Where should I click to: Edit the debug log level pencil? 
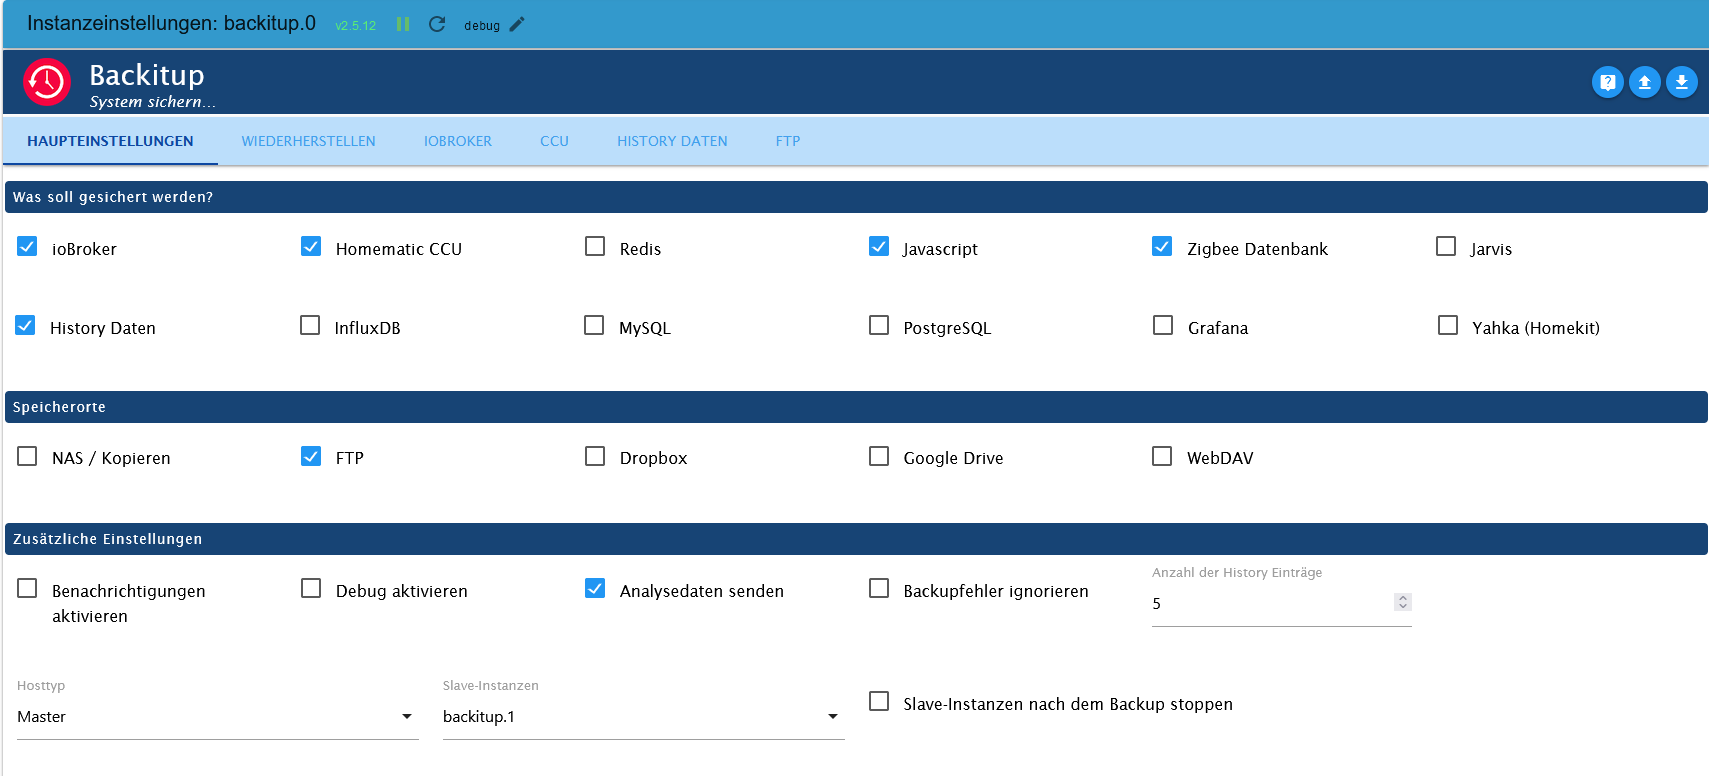pyautogui.click(x=517, y=24)
